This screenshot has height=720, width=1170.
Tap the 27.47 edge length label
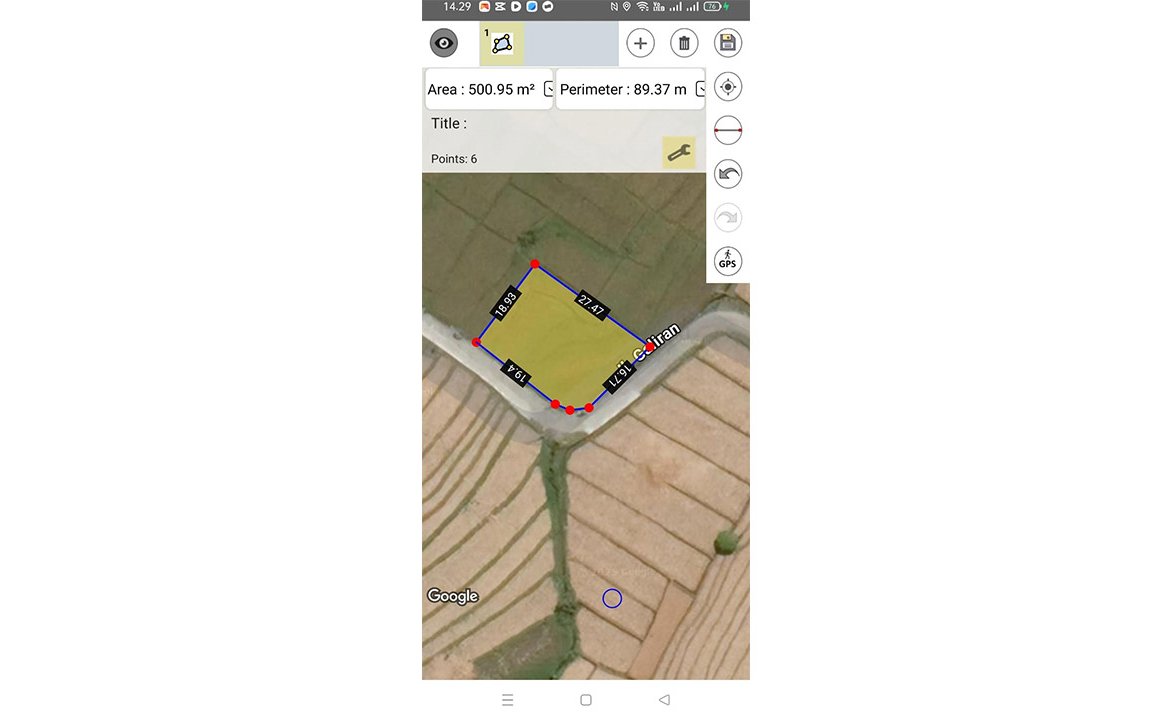pyautogui.click(x=591, y=305)
